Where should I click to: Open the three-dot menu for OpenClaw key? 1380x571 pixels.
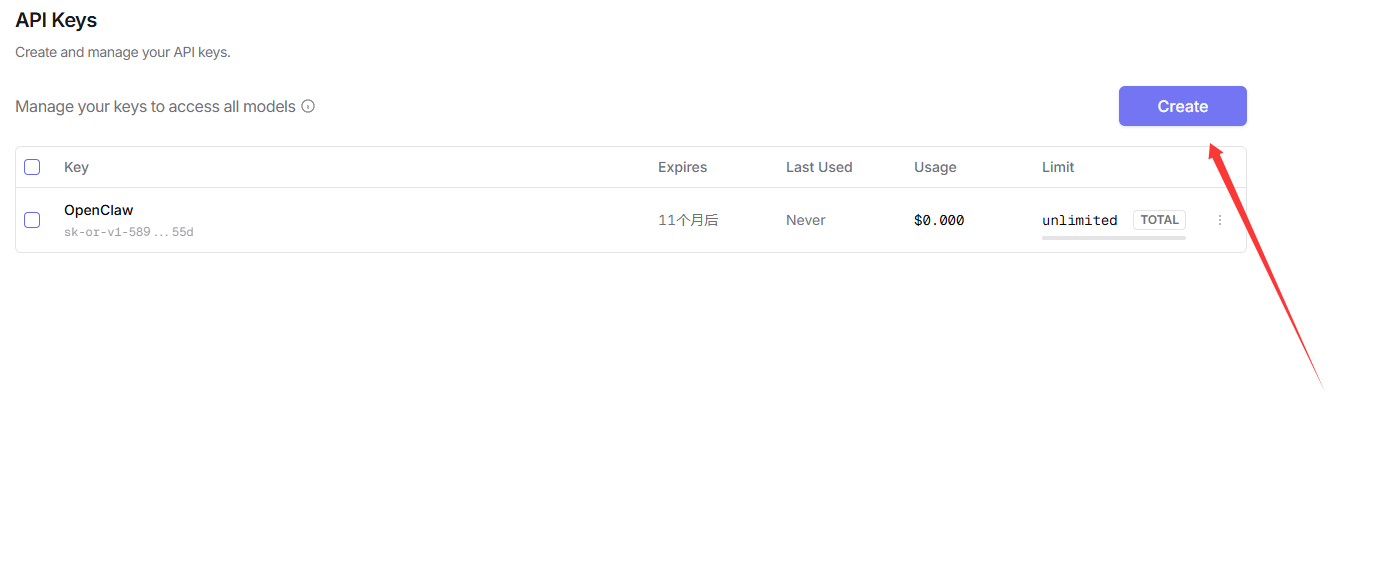pyautogui.click(x=1220, y=220)
